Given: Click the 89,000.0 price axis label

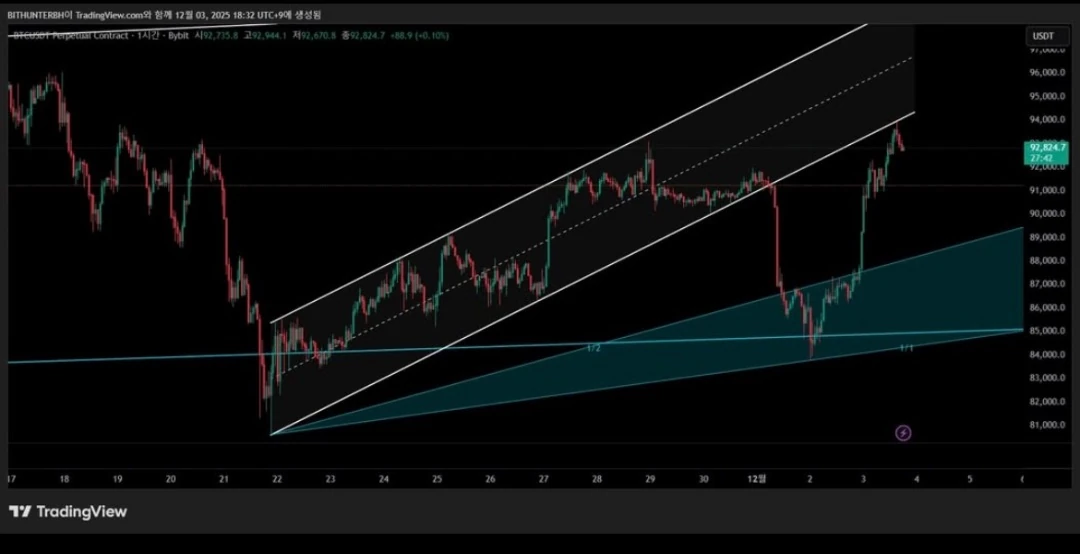Looking at the screenshot, I should click(x=1046, y=237).
